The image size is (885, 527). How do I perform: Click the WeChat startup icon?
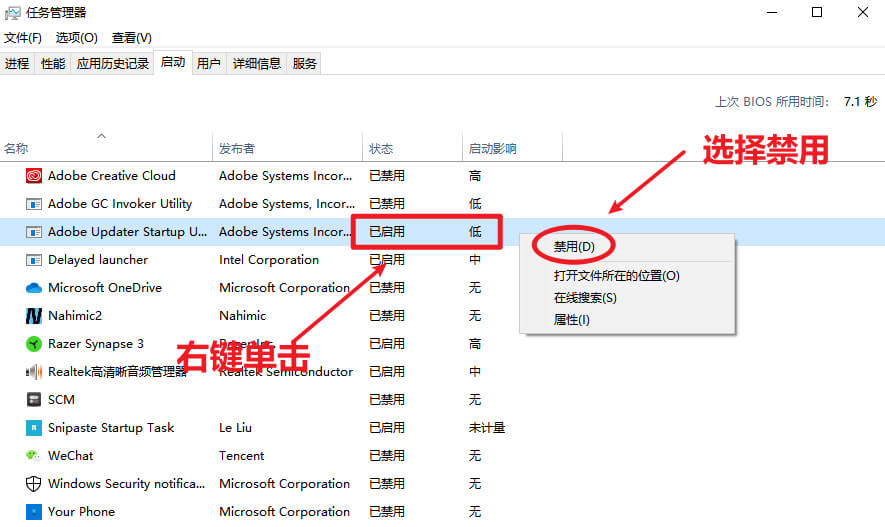33,456
